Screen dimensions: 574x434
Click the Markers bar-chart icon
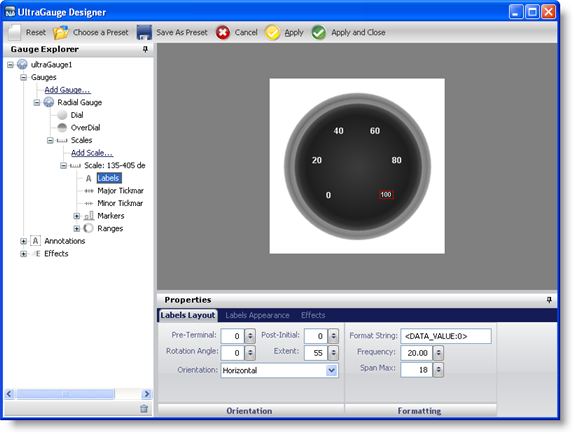tap(89, 216)
